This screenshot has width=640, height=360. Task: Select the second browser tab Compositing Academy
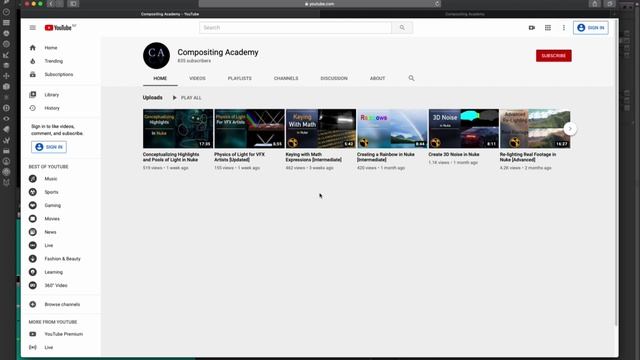(x=464, y=14)
